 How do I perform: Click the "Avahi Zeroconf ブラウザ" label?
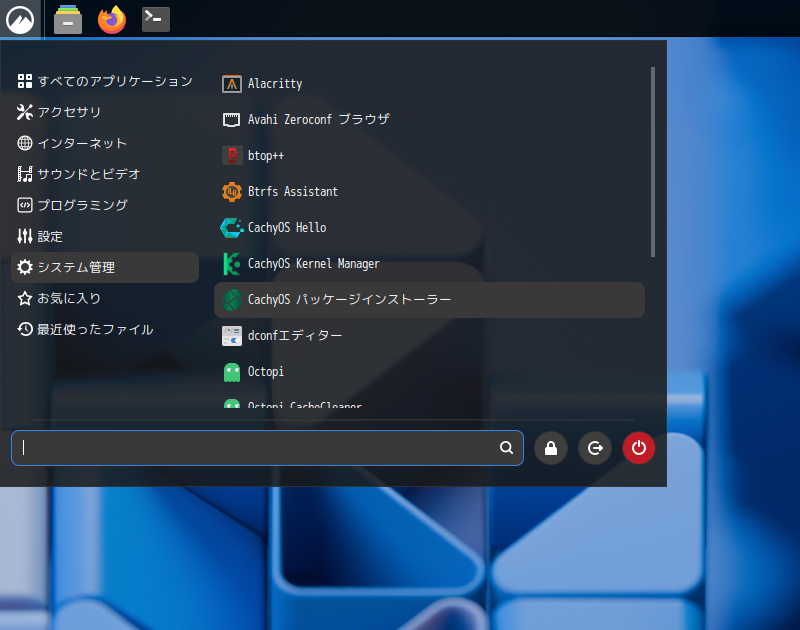click(319, 119)
